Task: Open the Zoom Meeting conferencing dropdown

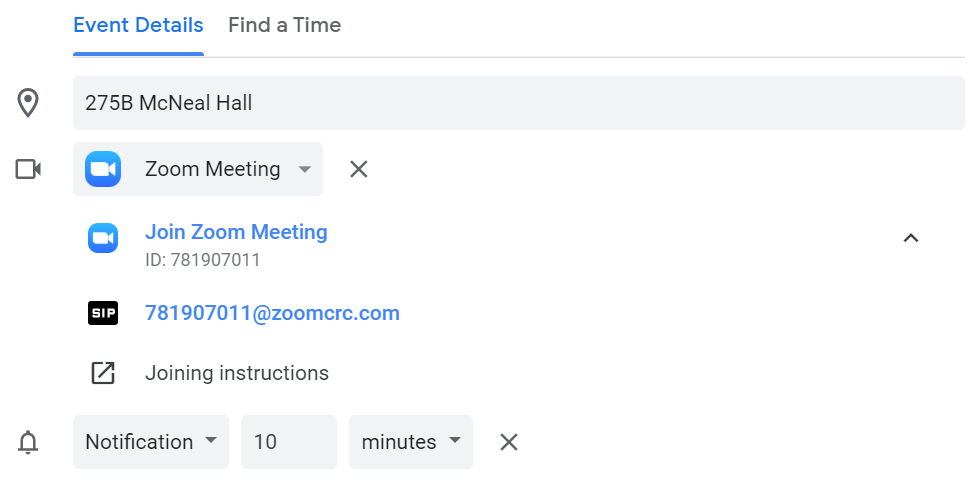Action: pos(198,169)
